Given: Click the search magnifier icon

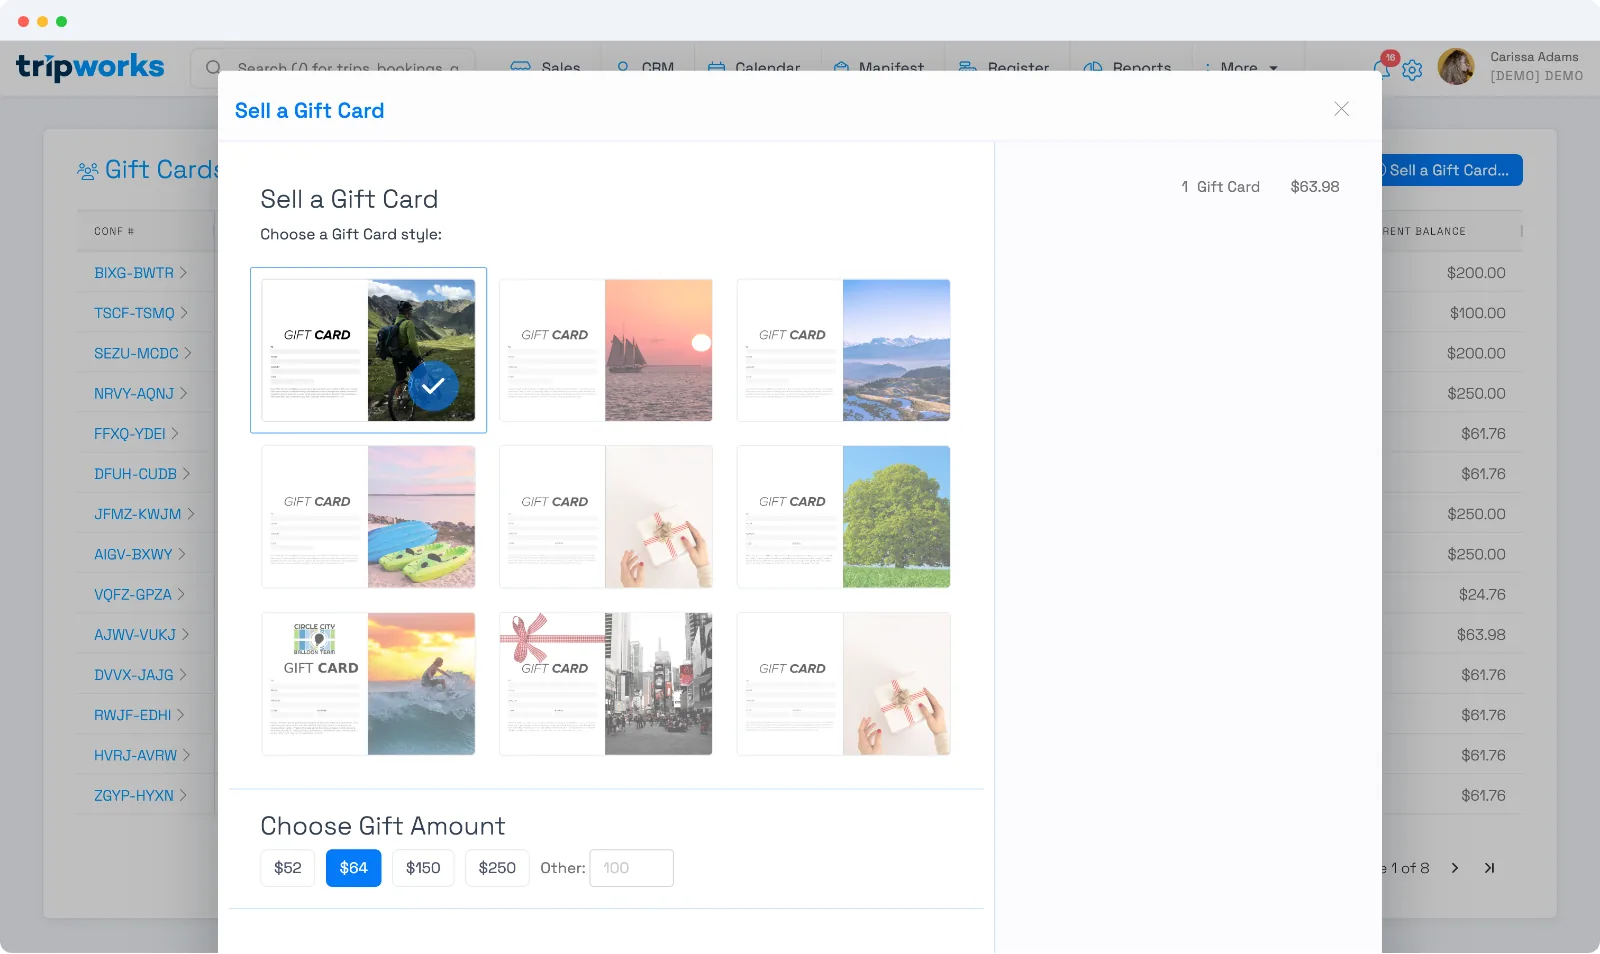Looking at the screenshot, I should [x=213, y=68].
